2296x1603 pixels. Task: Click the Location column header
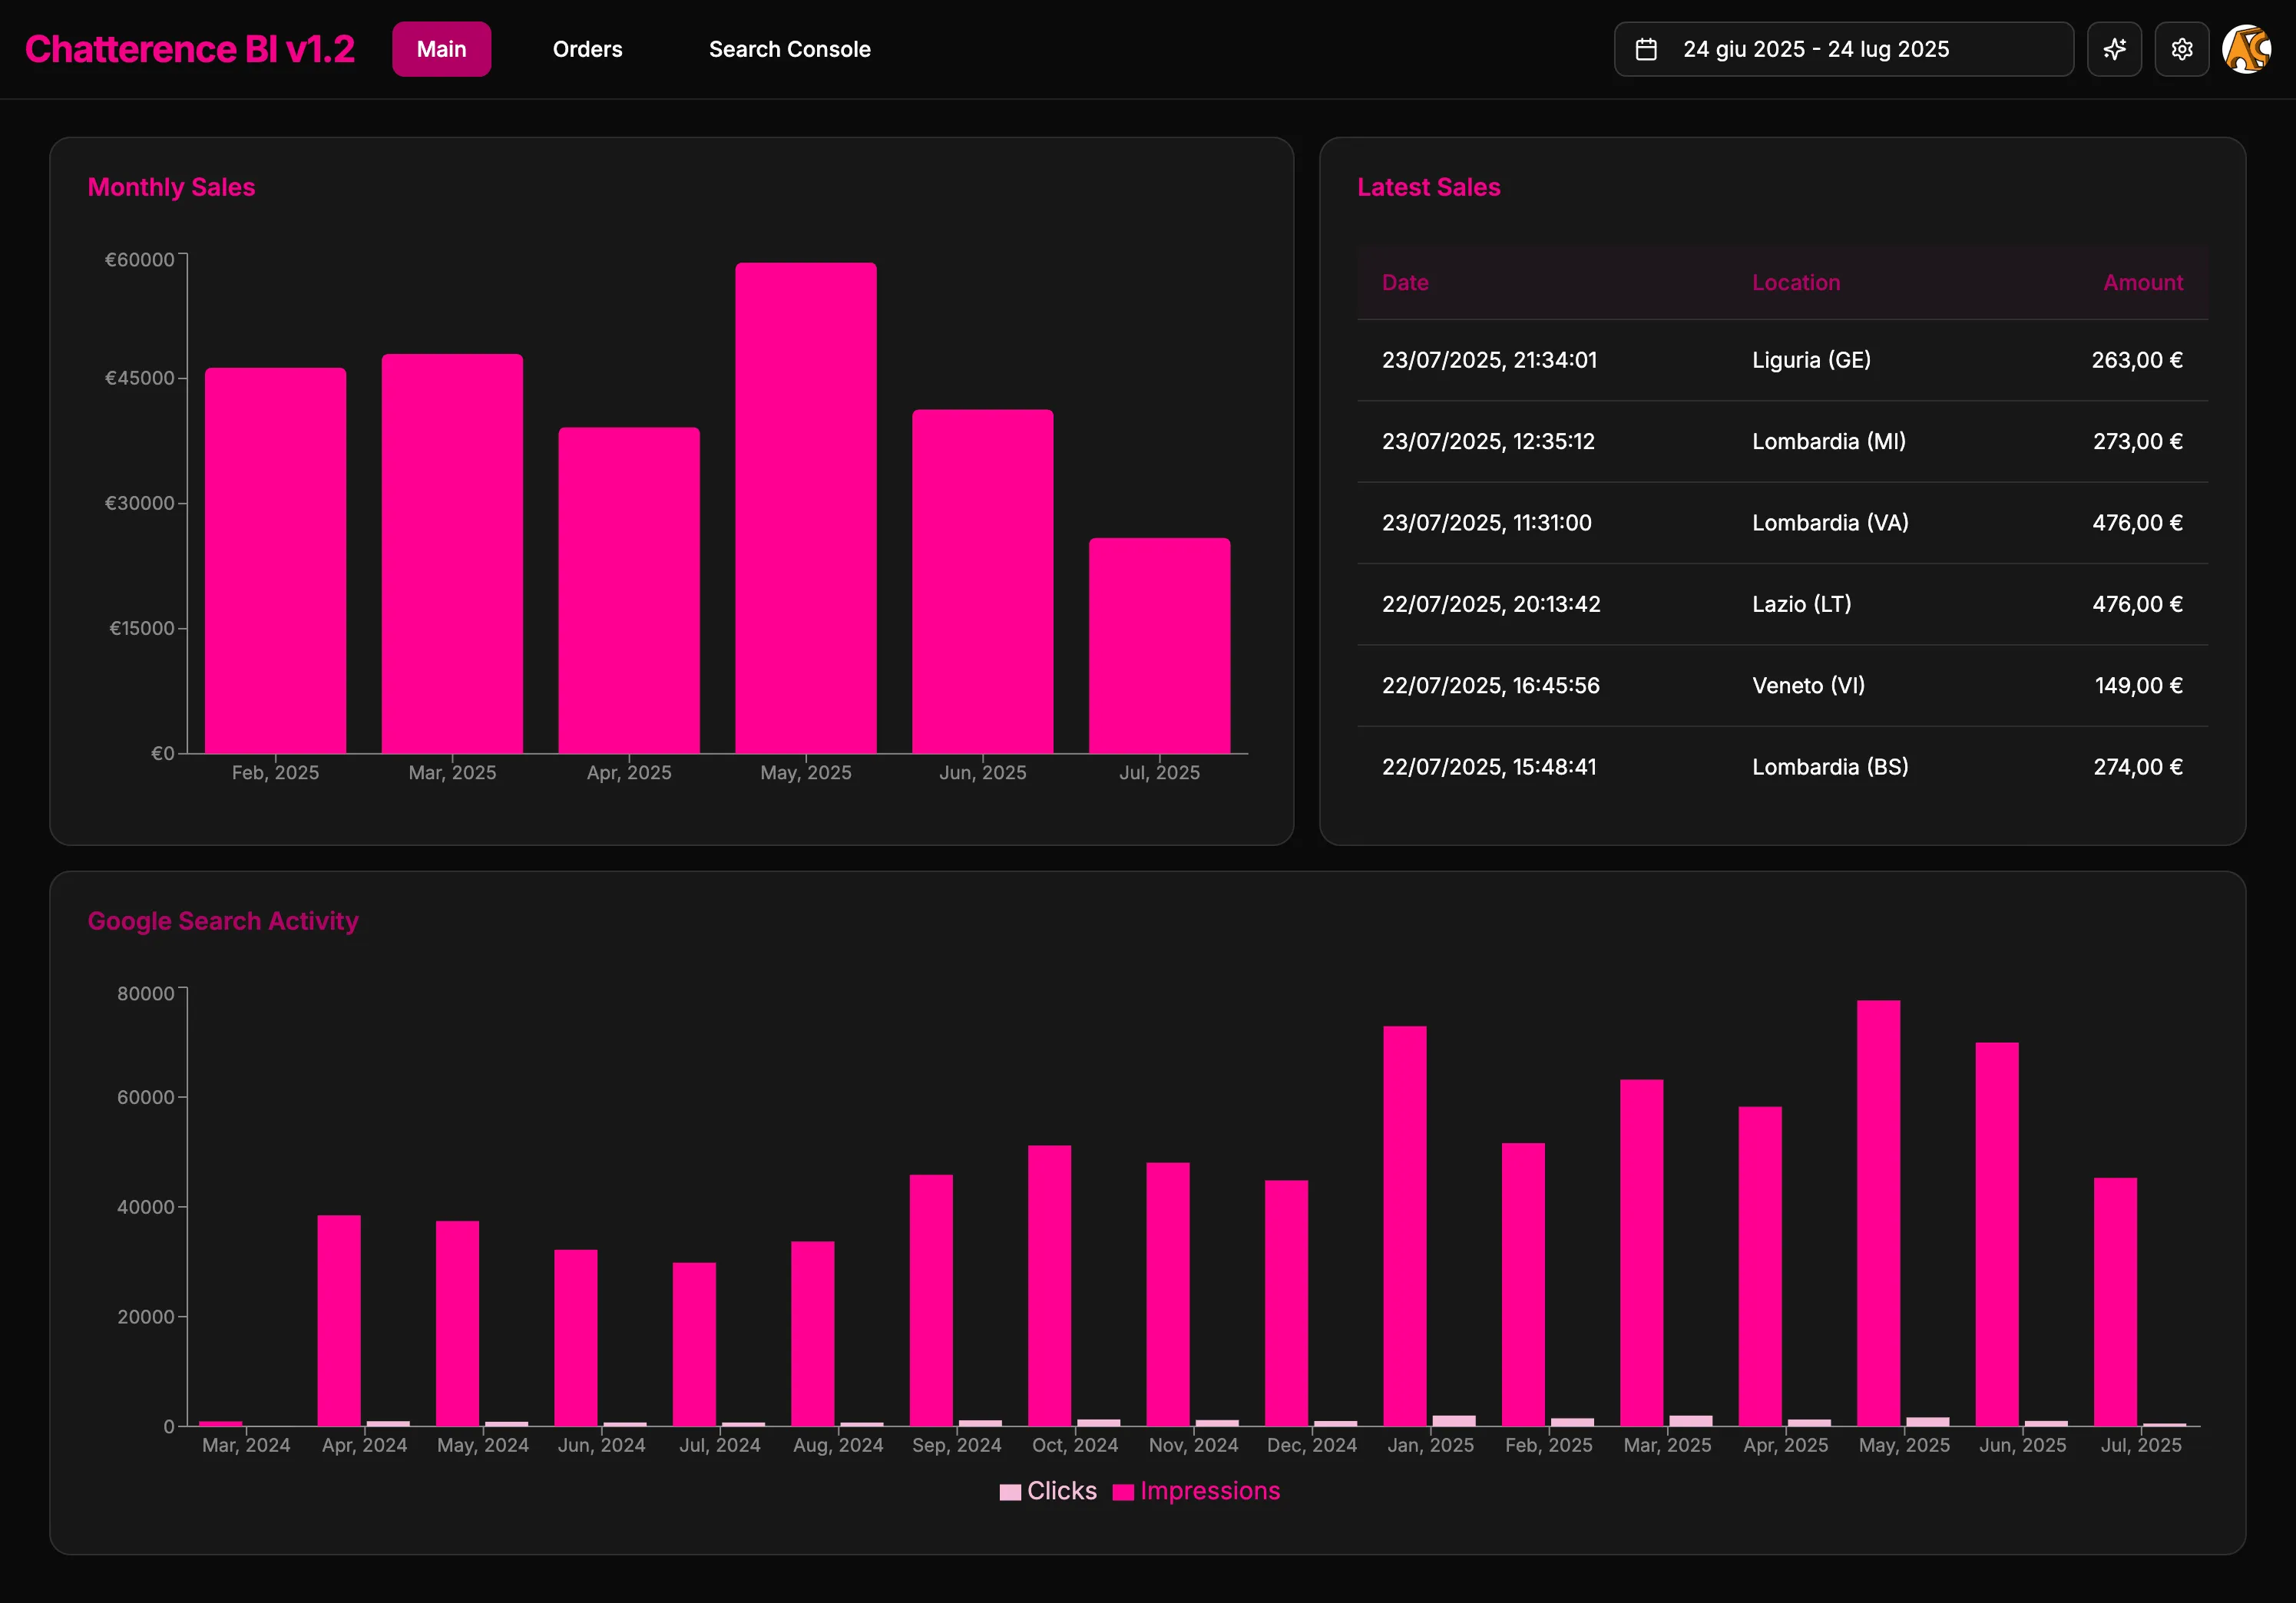tap(1795, 283)
